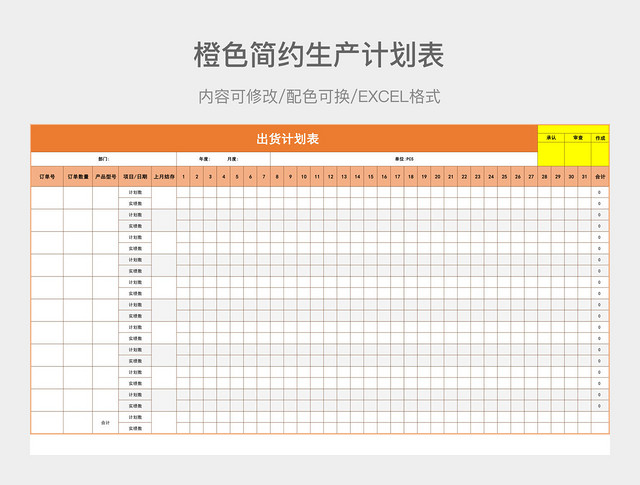Select the 审查 review cell
The width and height of the screenshot is (640, 485).
[x=578, y=138]
